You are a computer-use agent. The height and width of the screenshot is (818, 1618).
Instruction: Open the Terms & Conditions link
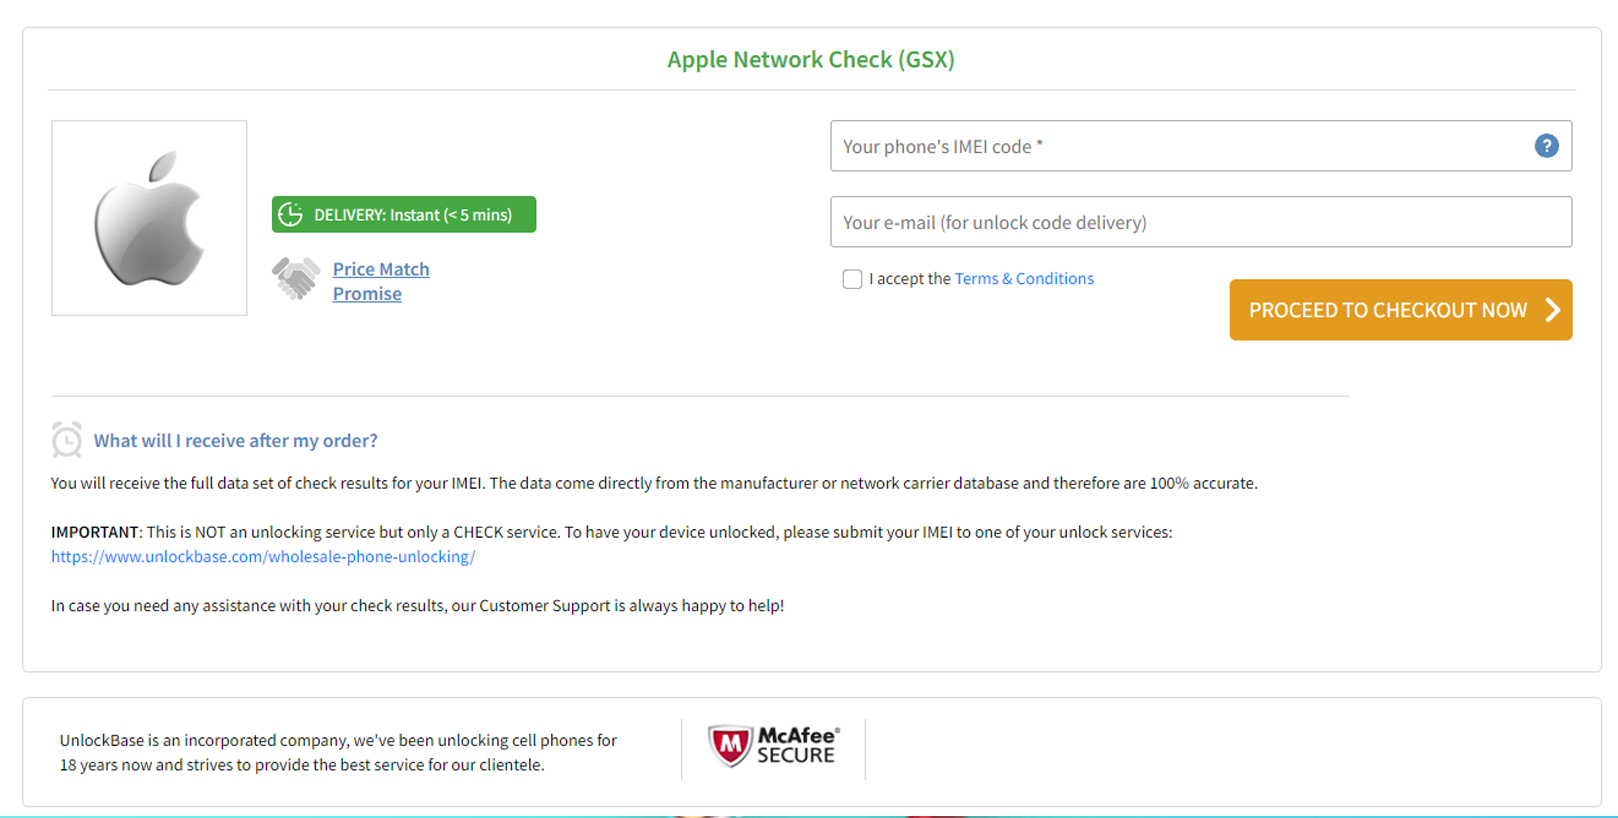tap(1024, 279)
